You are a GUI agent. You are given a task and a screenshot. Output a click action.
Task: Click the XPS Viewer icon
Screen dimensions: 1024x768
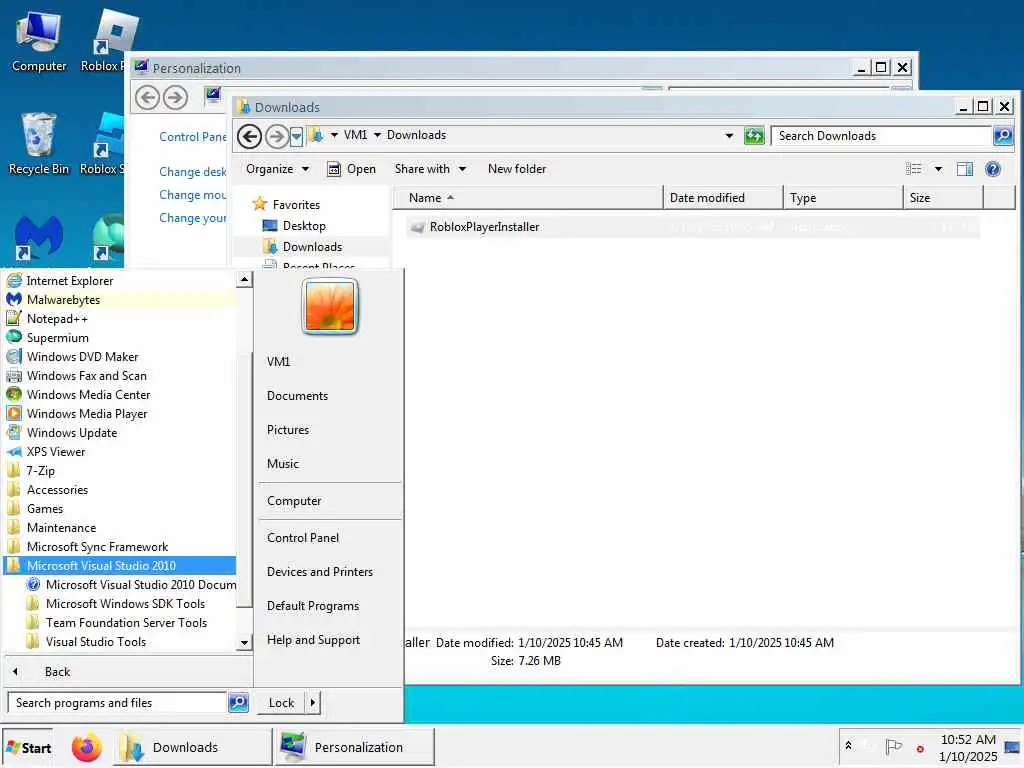tap(14, 451)
